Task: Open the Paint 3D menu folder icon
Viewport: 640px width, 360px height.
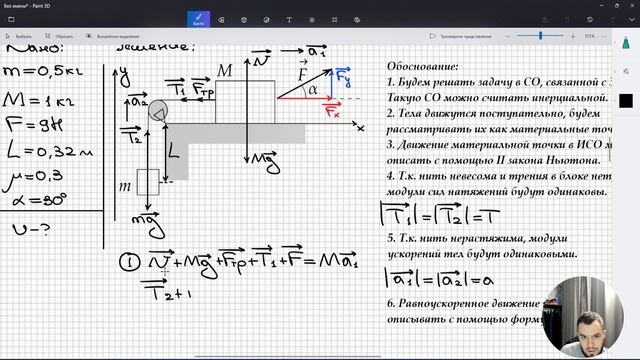Action: 11,19
